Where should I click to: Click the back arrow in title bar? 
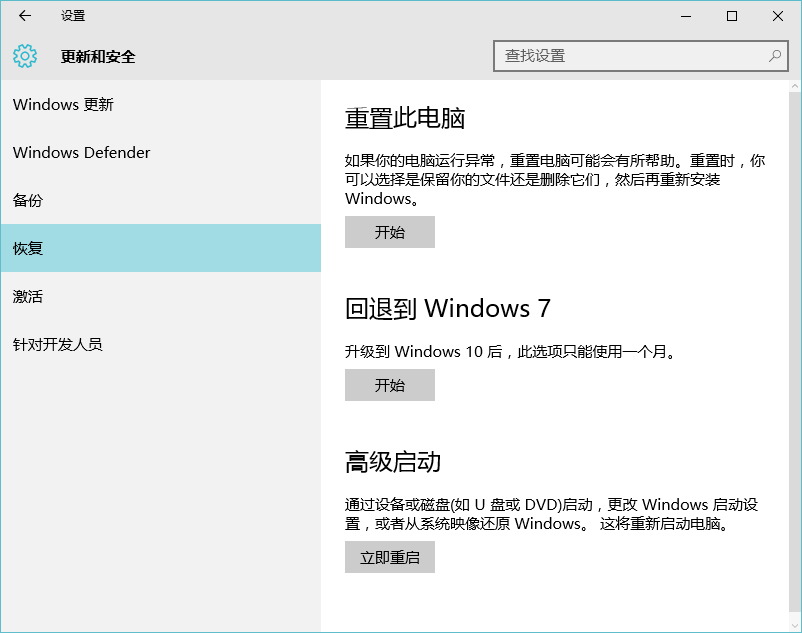point(25,16)
